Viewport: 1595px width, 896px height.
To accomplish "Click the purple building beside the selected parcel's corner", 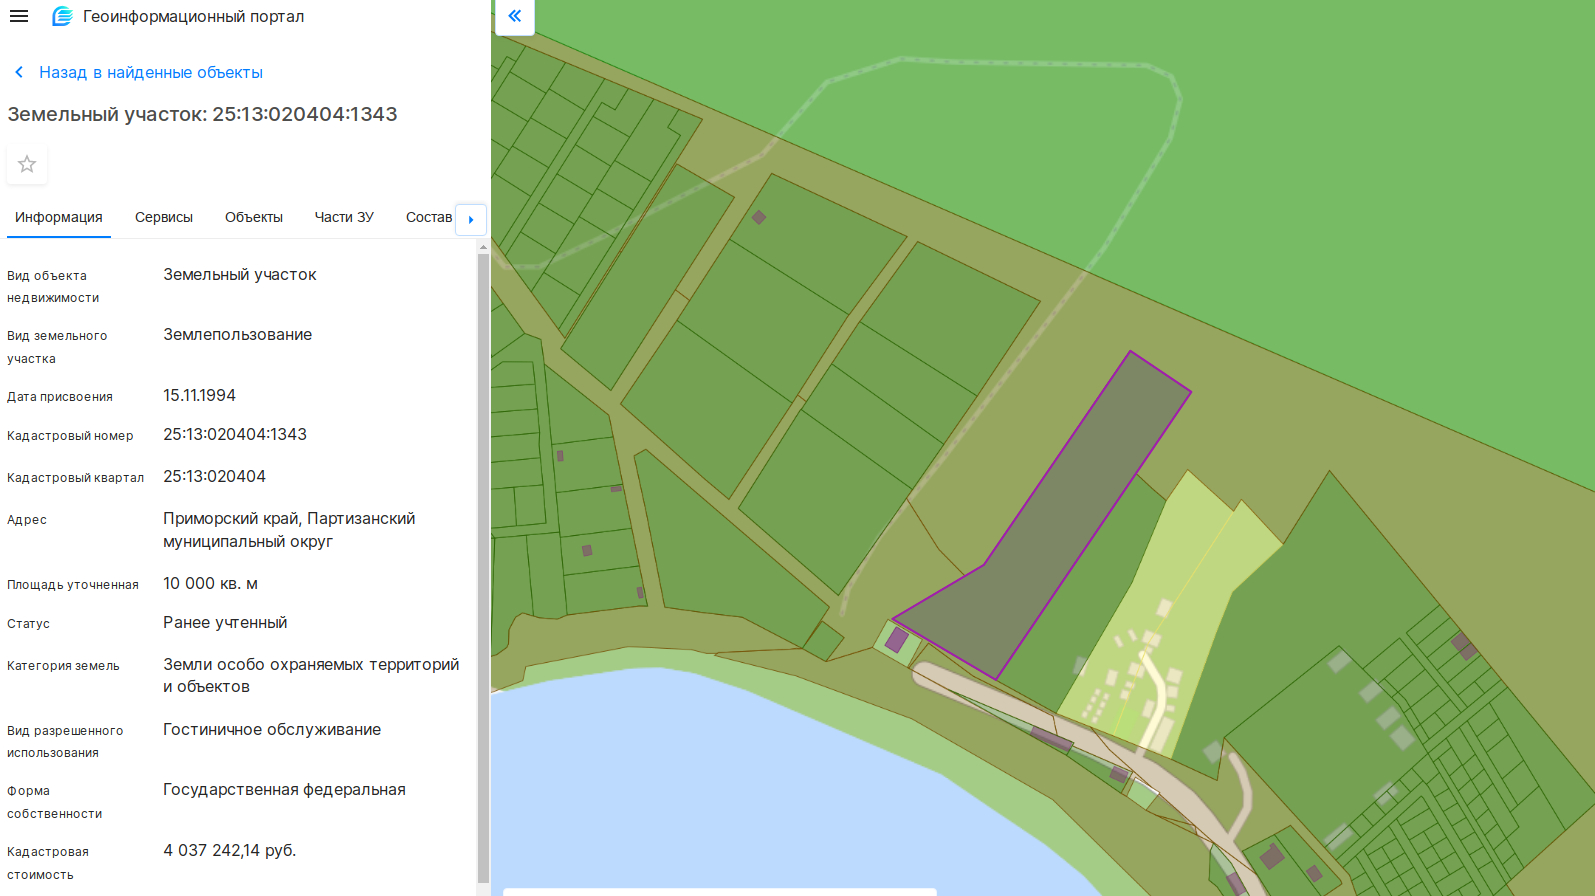I will click(x=897, y=640).
